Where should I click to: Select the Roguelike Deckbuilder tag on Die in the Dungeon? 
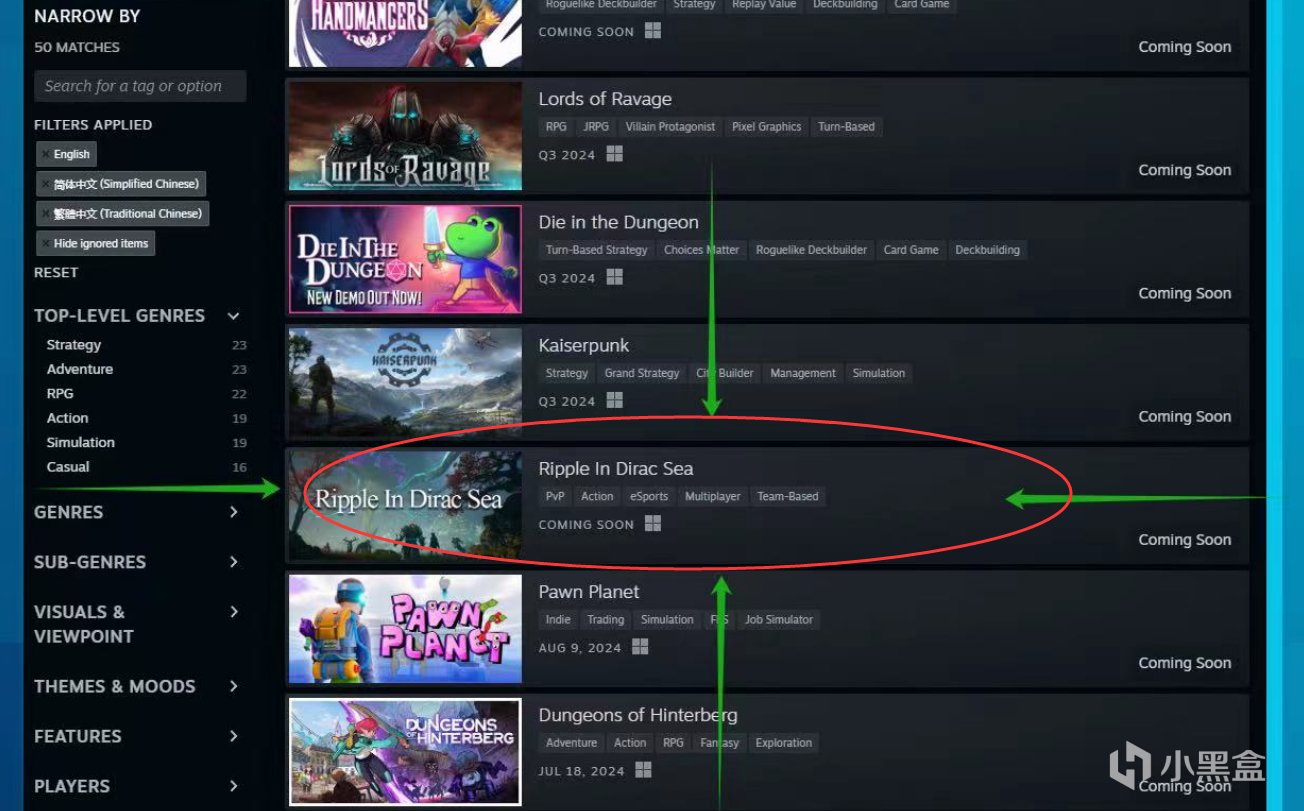pyautogui.click(x=811, y=250)
